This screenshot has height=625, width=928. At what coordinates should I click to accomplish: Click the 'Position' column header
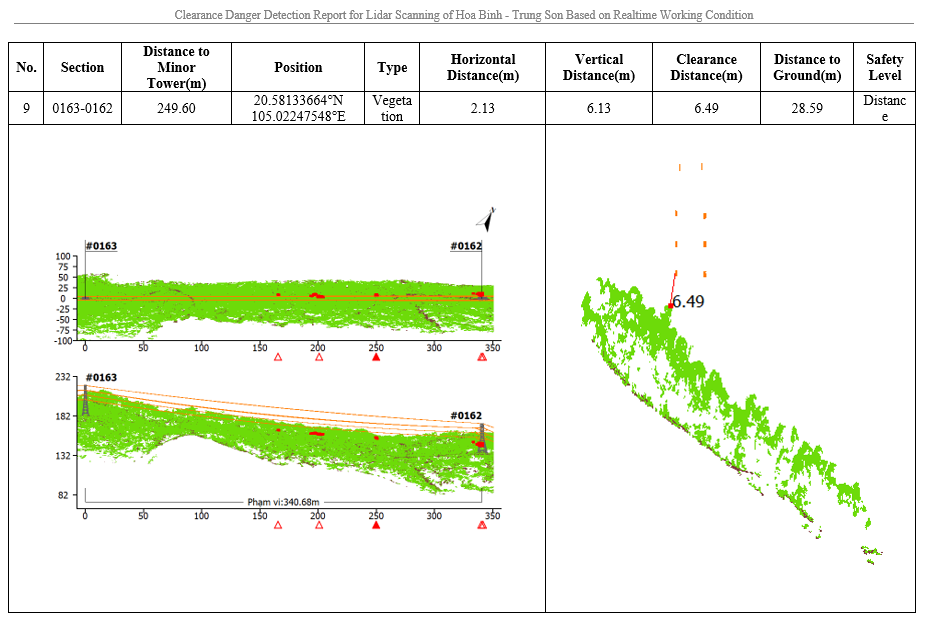pyautogui.click(x=298, y=67)
